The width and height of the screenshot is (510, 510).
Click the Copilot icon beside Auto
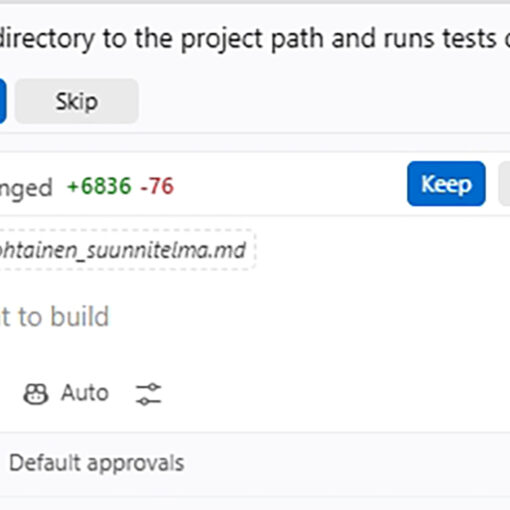click(x=36, y=393)
